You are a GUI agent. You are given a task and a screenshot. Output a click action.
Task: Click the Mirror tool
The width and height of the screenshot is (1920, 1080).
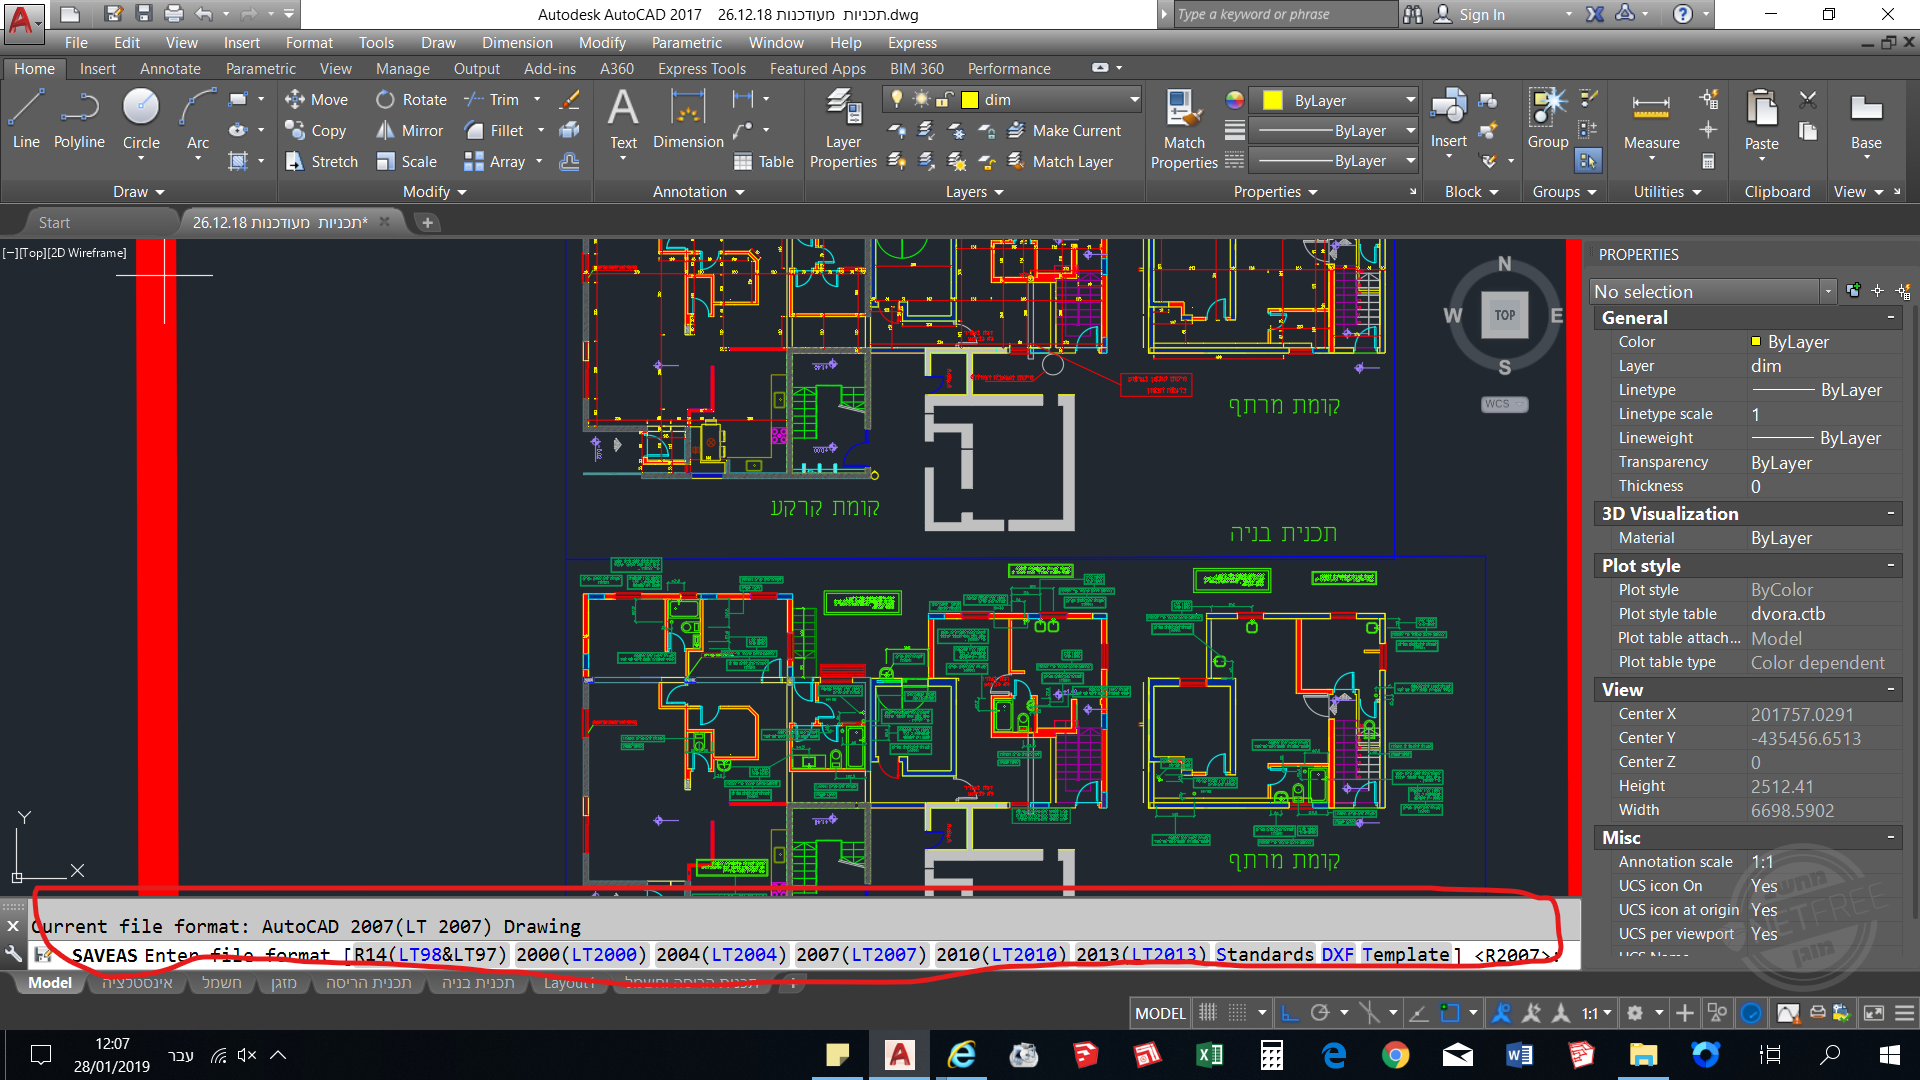coord(410,131)
